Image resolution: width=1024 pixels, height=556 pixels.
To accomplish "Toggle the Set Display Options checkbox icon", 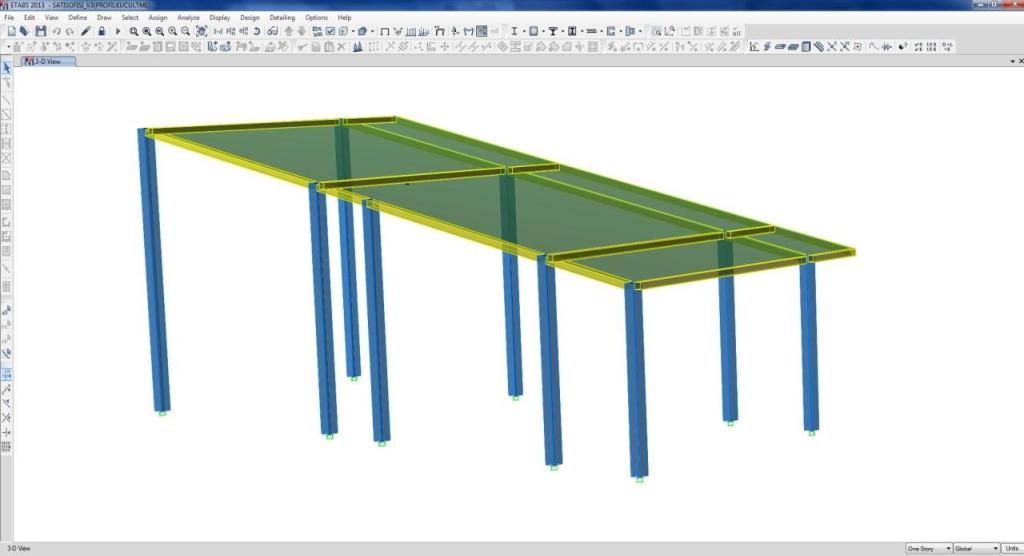I will pyautogui.click(x=331, y=31).
